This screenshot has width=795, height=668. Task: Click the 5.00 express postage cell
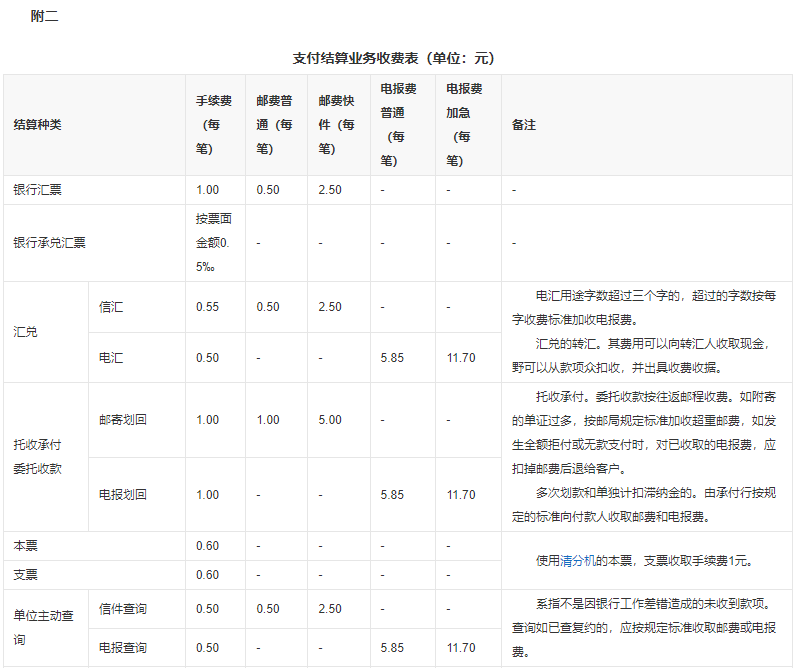coord(329,420)
